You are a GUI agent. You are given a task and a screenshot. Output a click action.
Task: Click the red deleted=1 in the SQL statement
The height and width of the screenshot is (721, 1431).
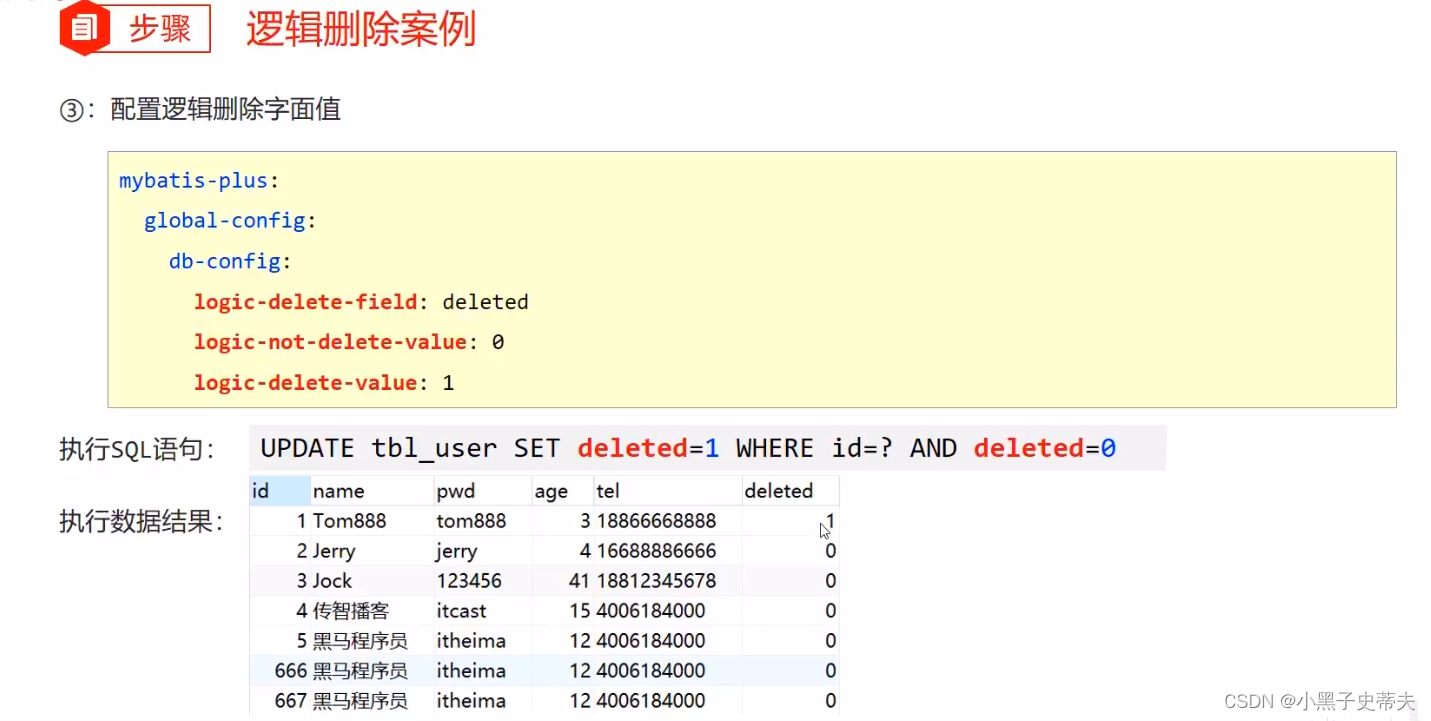pyautogui.click(x=648, y=448)
